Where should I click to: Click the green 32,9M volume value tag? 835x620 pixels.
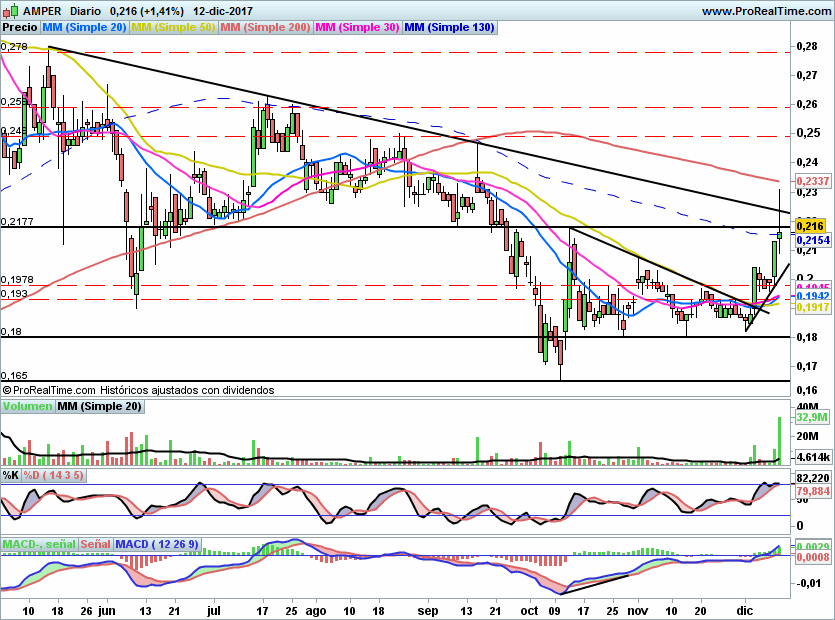point(811,417)
